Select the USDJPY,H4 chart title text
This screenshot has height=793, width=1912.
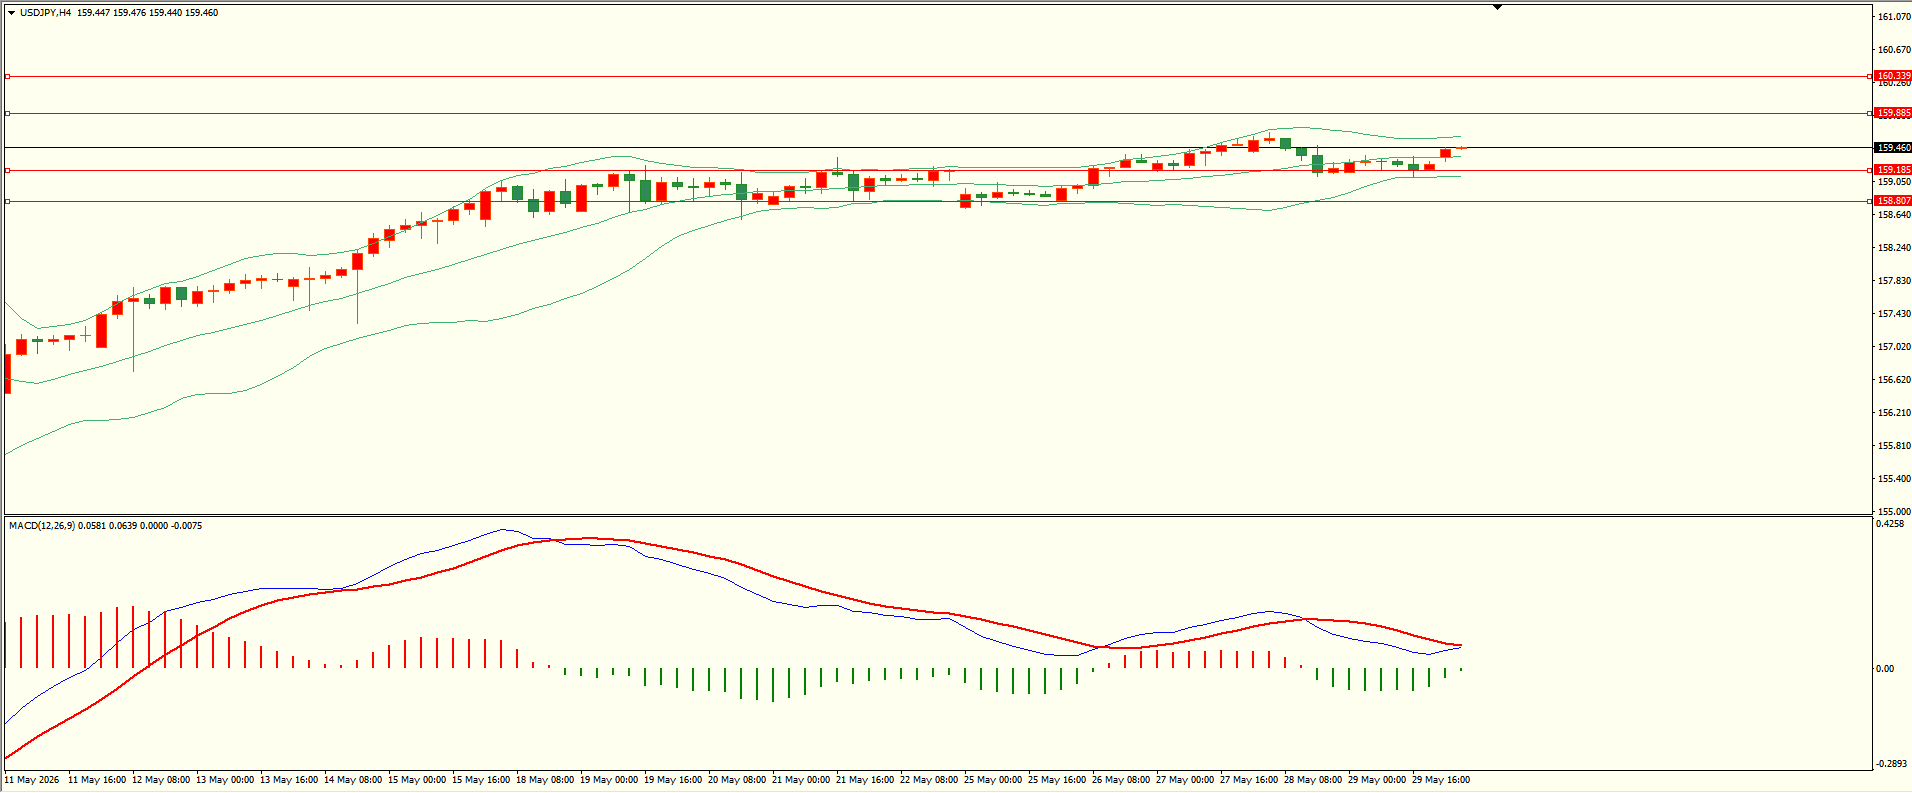(46, 13)
